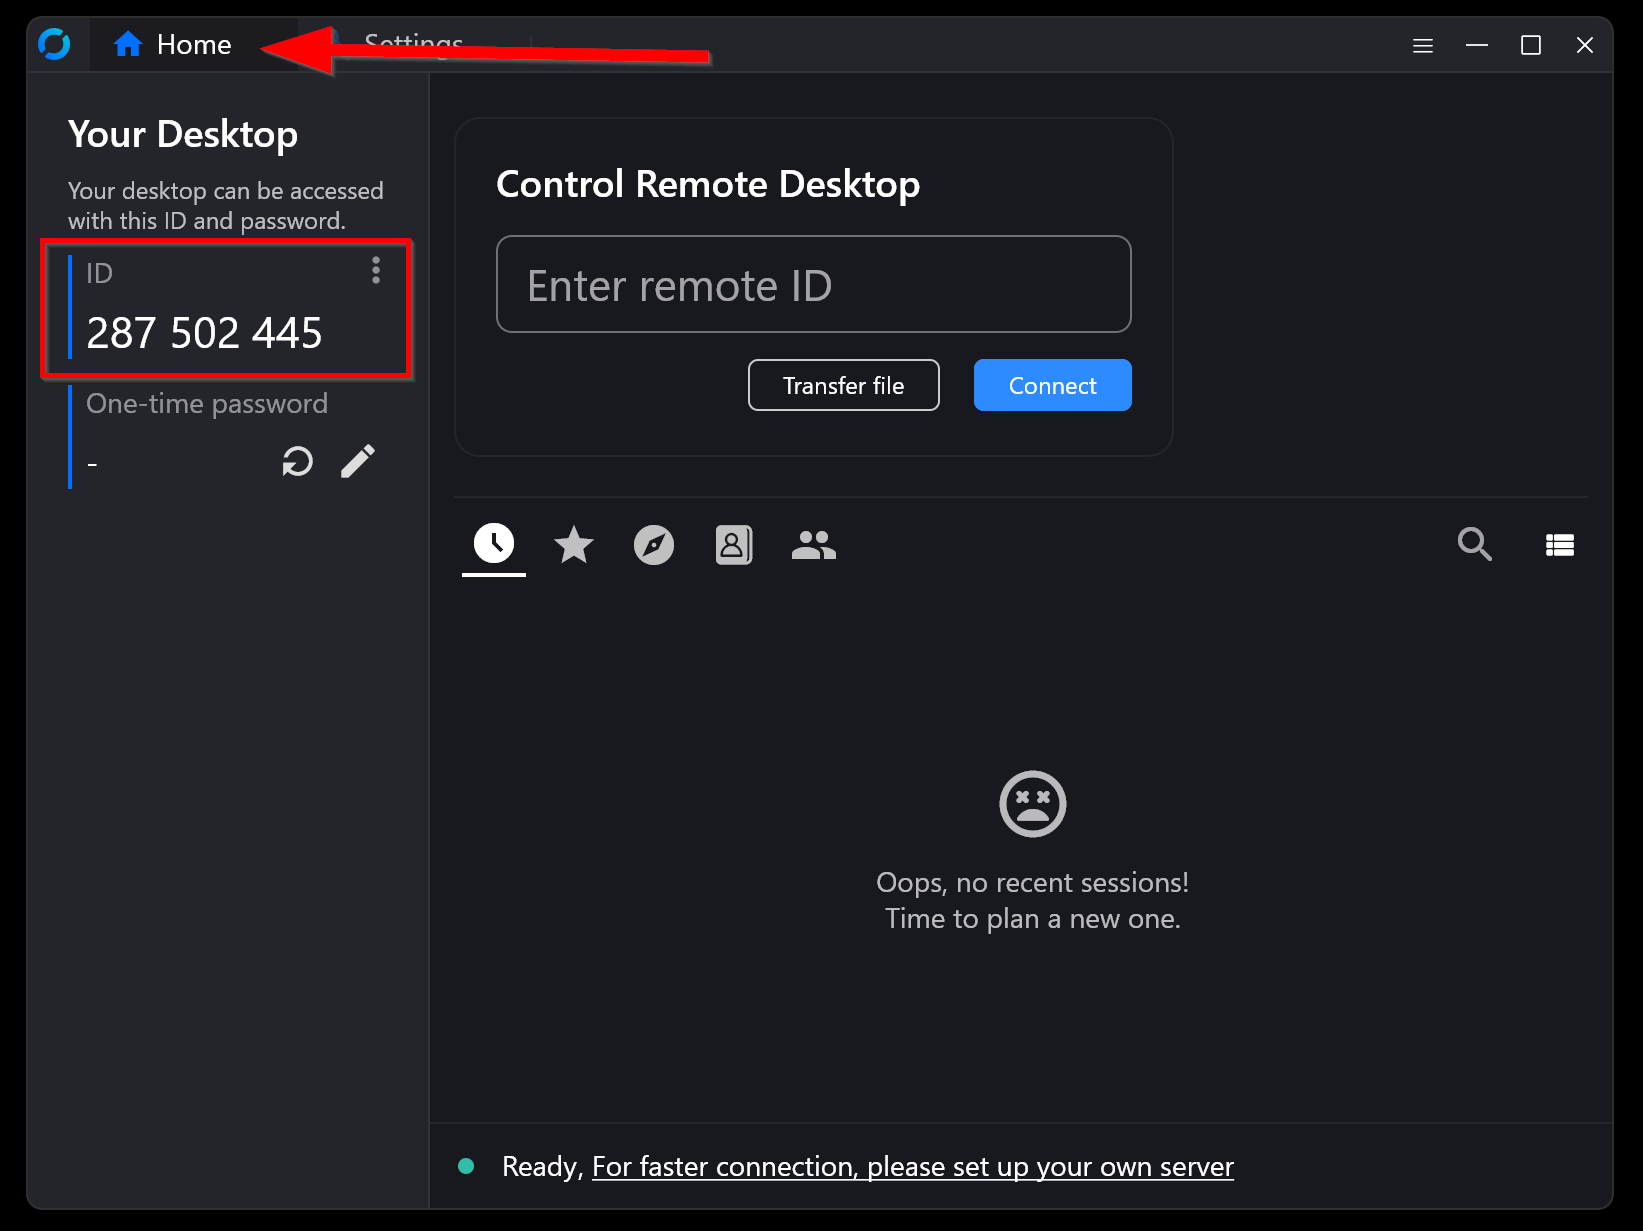
Task: Click the Enter remote ID field
Action: tap(813, 285)
